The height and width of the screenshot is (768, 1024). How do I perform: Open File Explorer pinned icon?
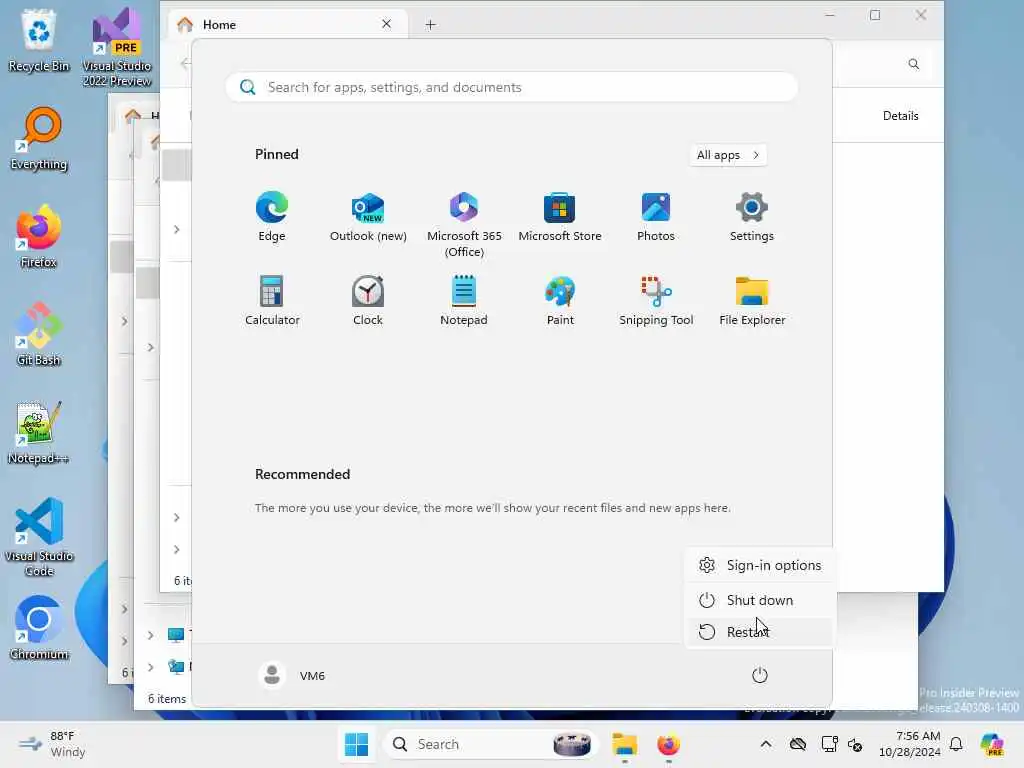(752, 300)
